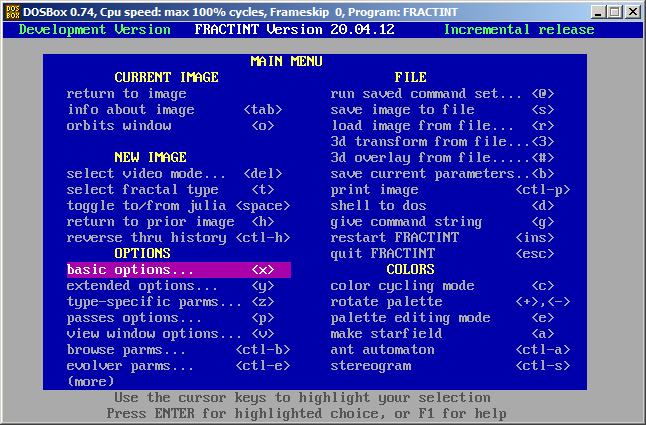Choose 'reverse thru history' entry
The height and width of the screenshot is (425, 646).
[179, 238]
